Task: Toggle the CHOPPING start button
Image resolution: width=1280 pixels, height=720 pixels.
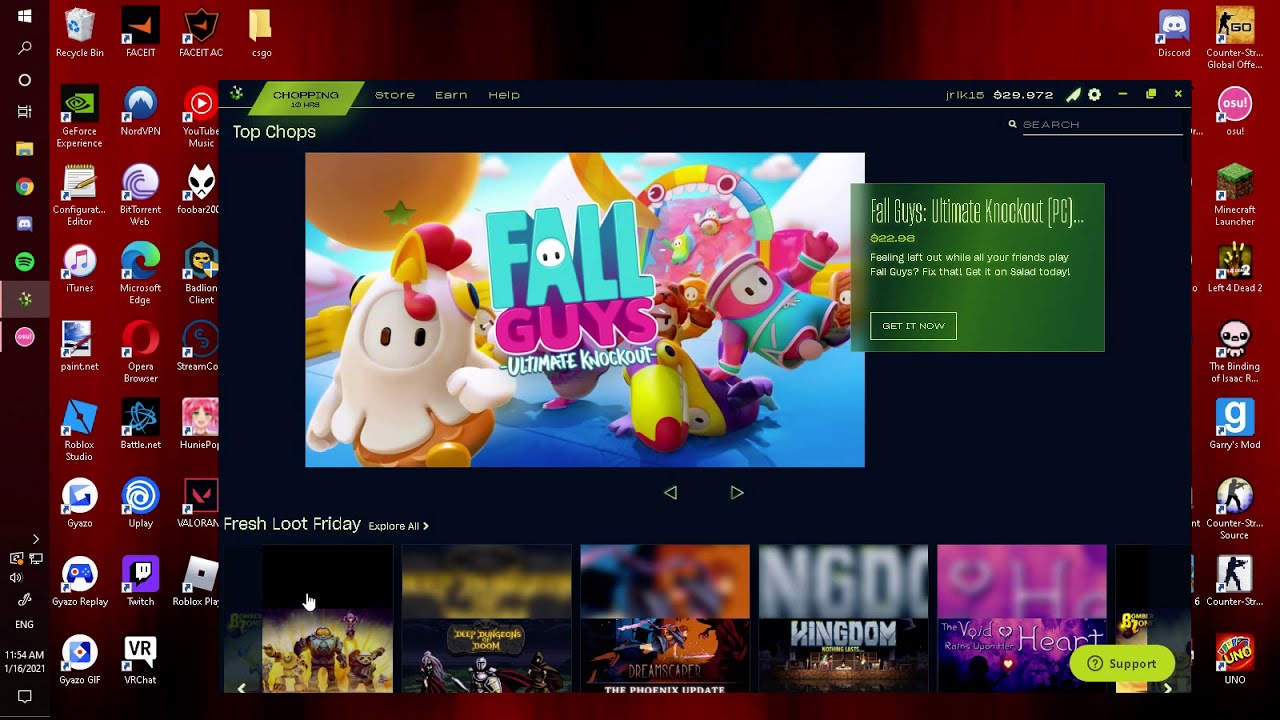Action: click(304, 97)
